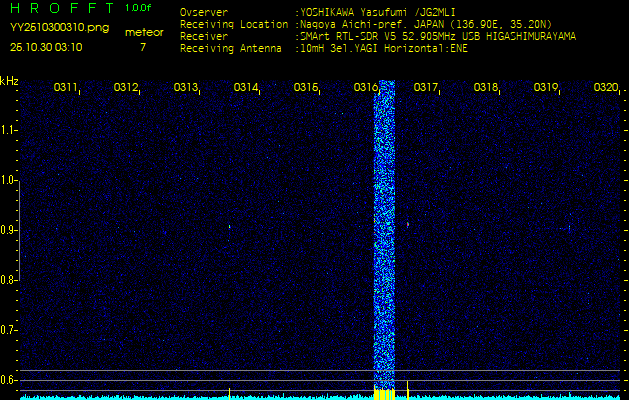Select the 0318 time marker
The image size is (629, 400).
point(486,88)
